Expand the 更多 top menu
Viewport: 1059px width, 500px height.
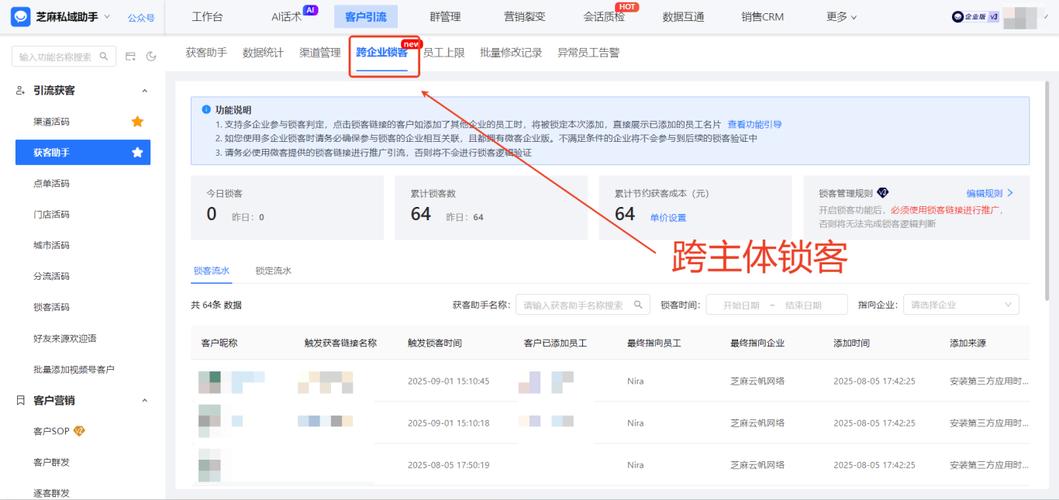tap(841, 17)
